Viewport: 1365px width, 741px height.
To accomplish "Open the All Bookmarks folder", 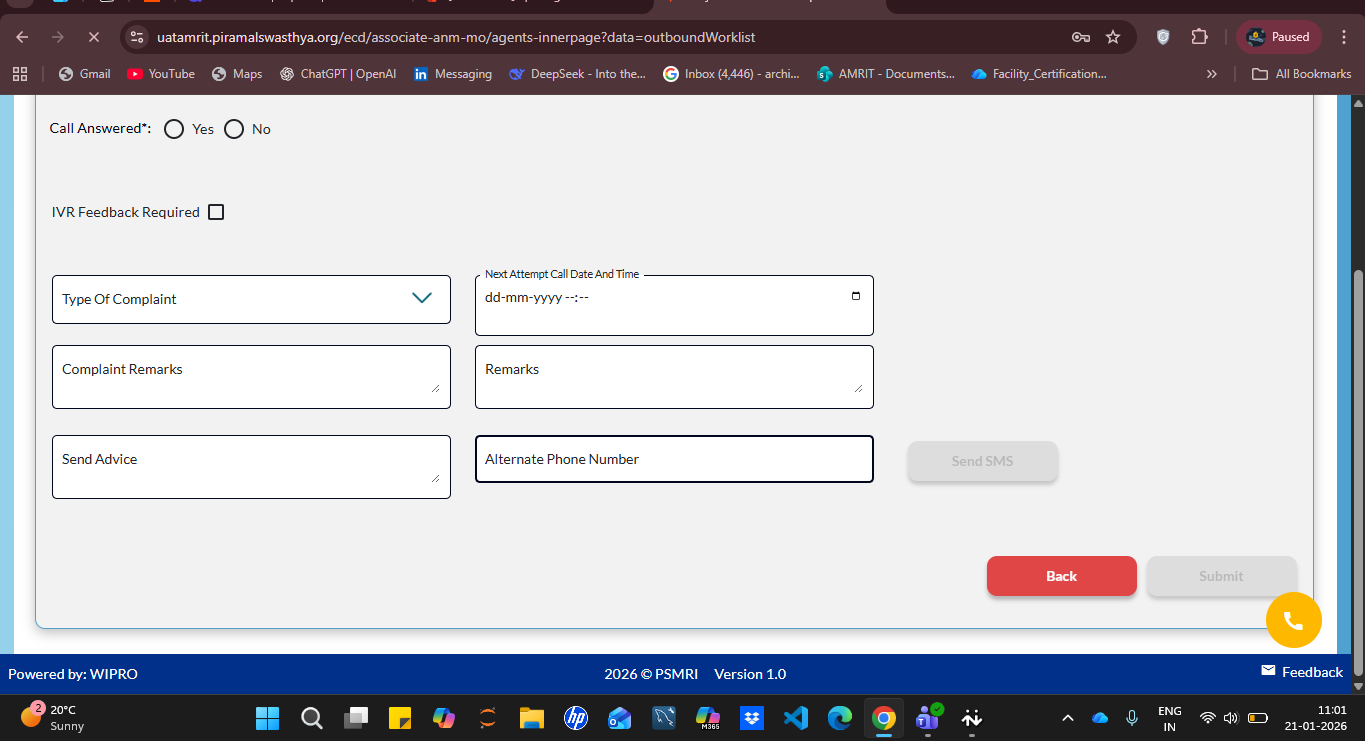I will [1302, 74].
